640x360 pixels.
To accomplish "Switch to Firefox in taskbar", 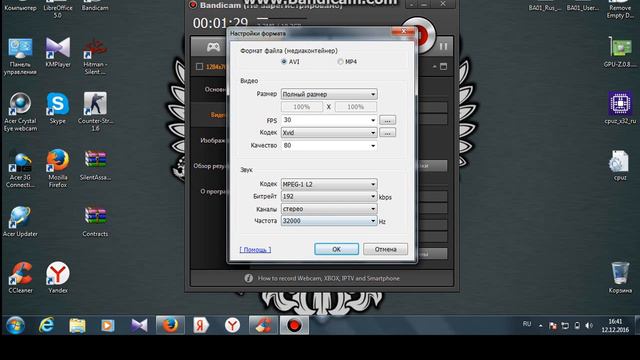I will (170, 325).
